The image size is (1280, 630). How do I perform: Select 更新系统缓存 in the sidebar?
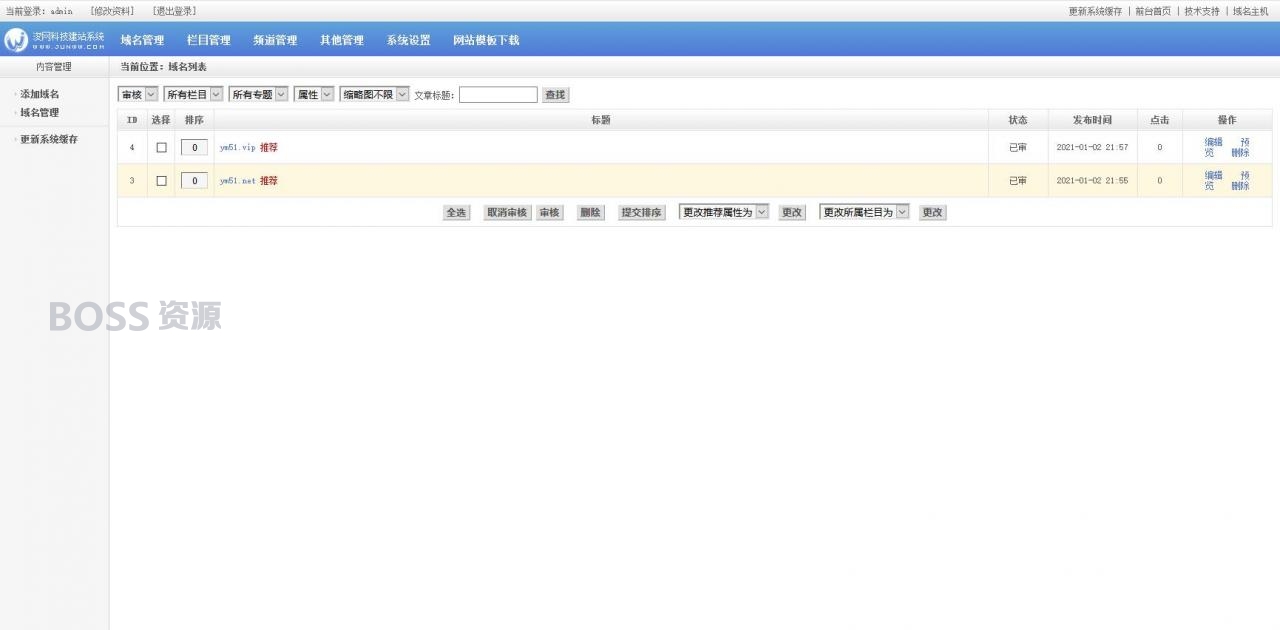point(49,140)
